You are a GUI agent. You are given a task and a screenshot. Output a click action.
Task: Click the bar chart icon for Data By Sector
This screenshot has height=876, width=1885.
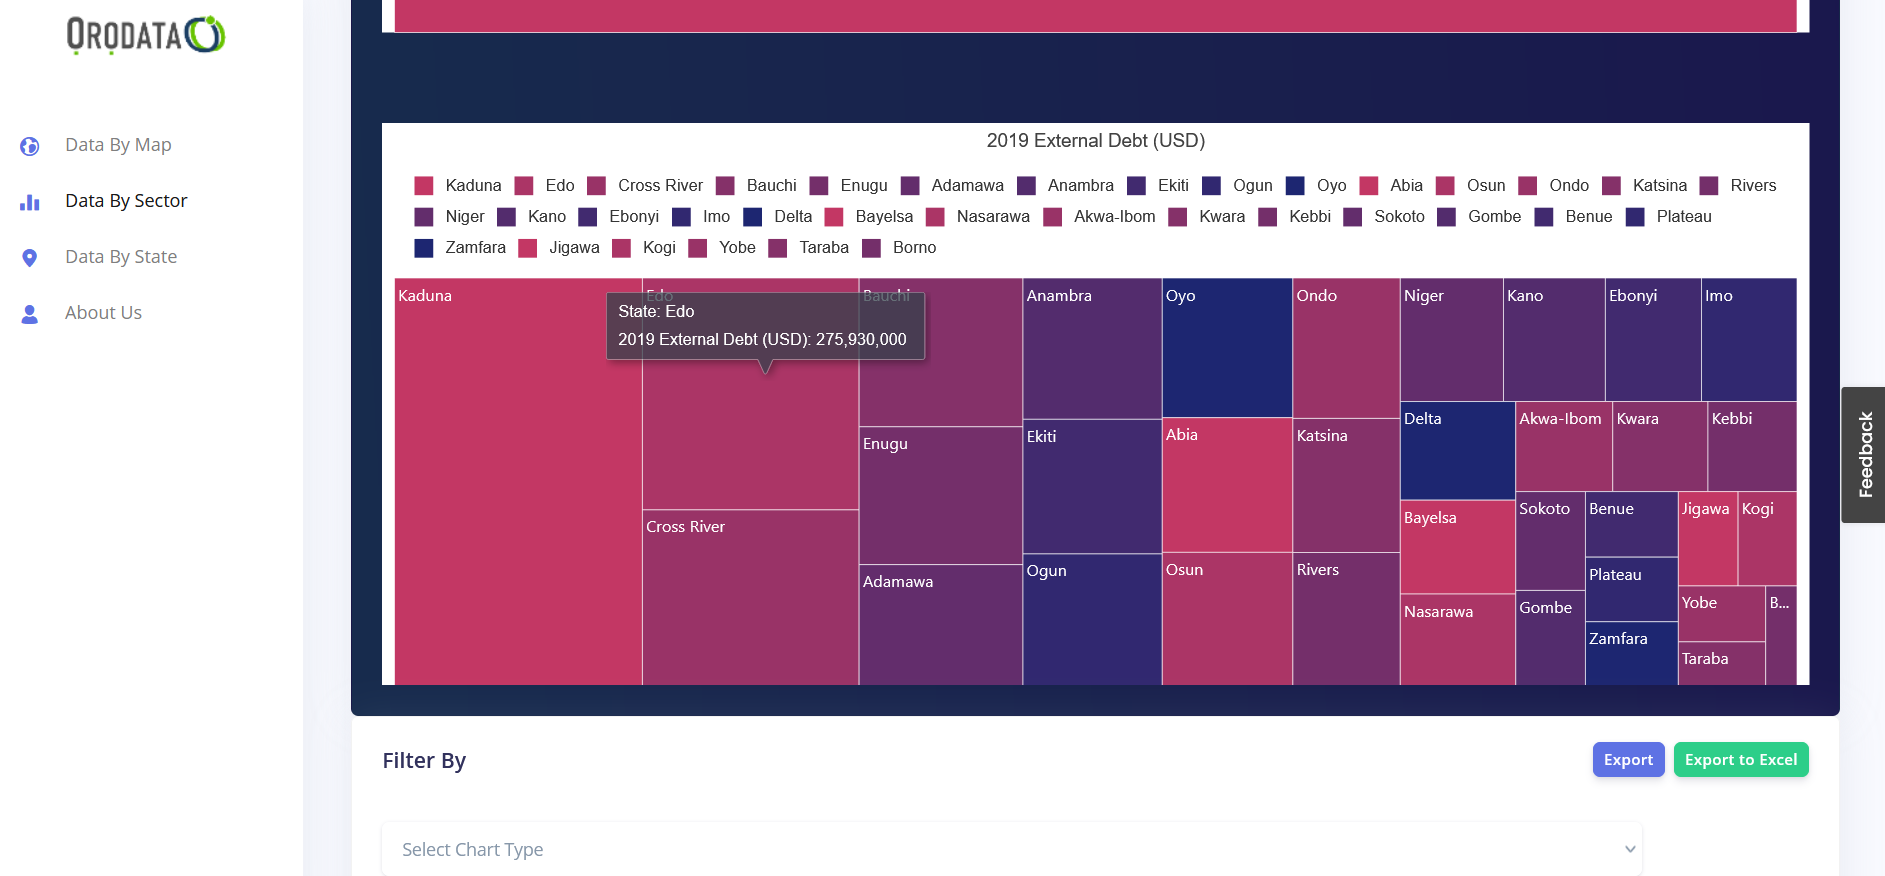click(30, 202)
